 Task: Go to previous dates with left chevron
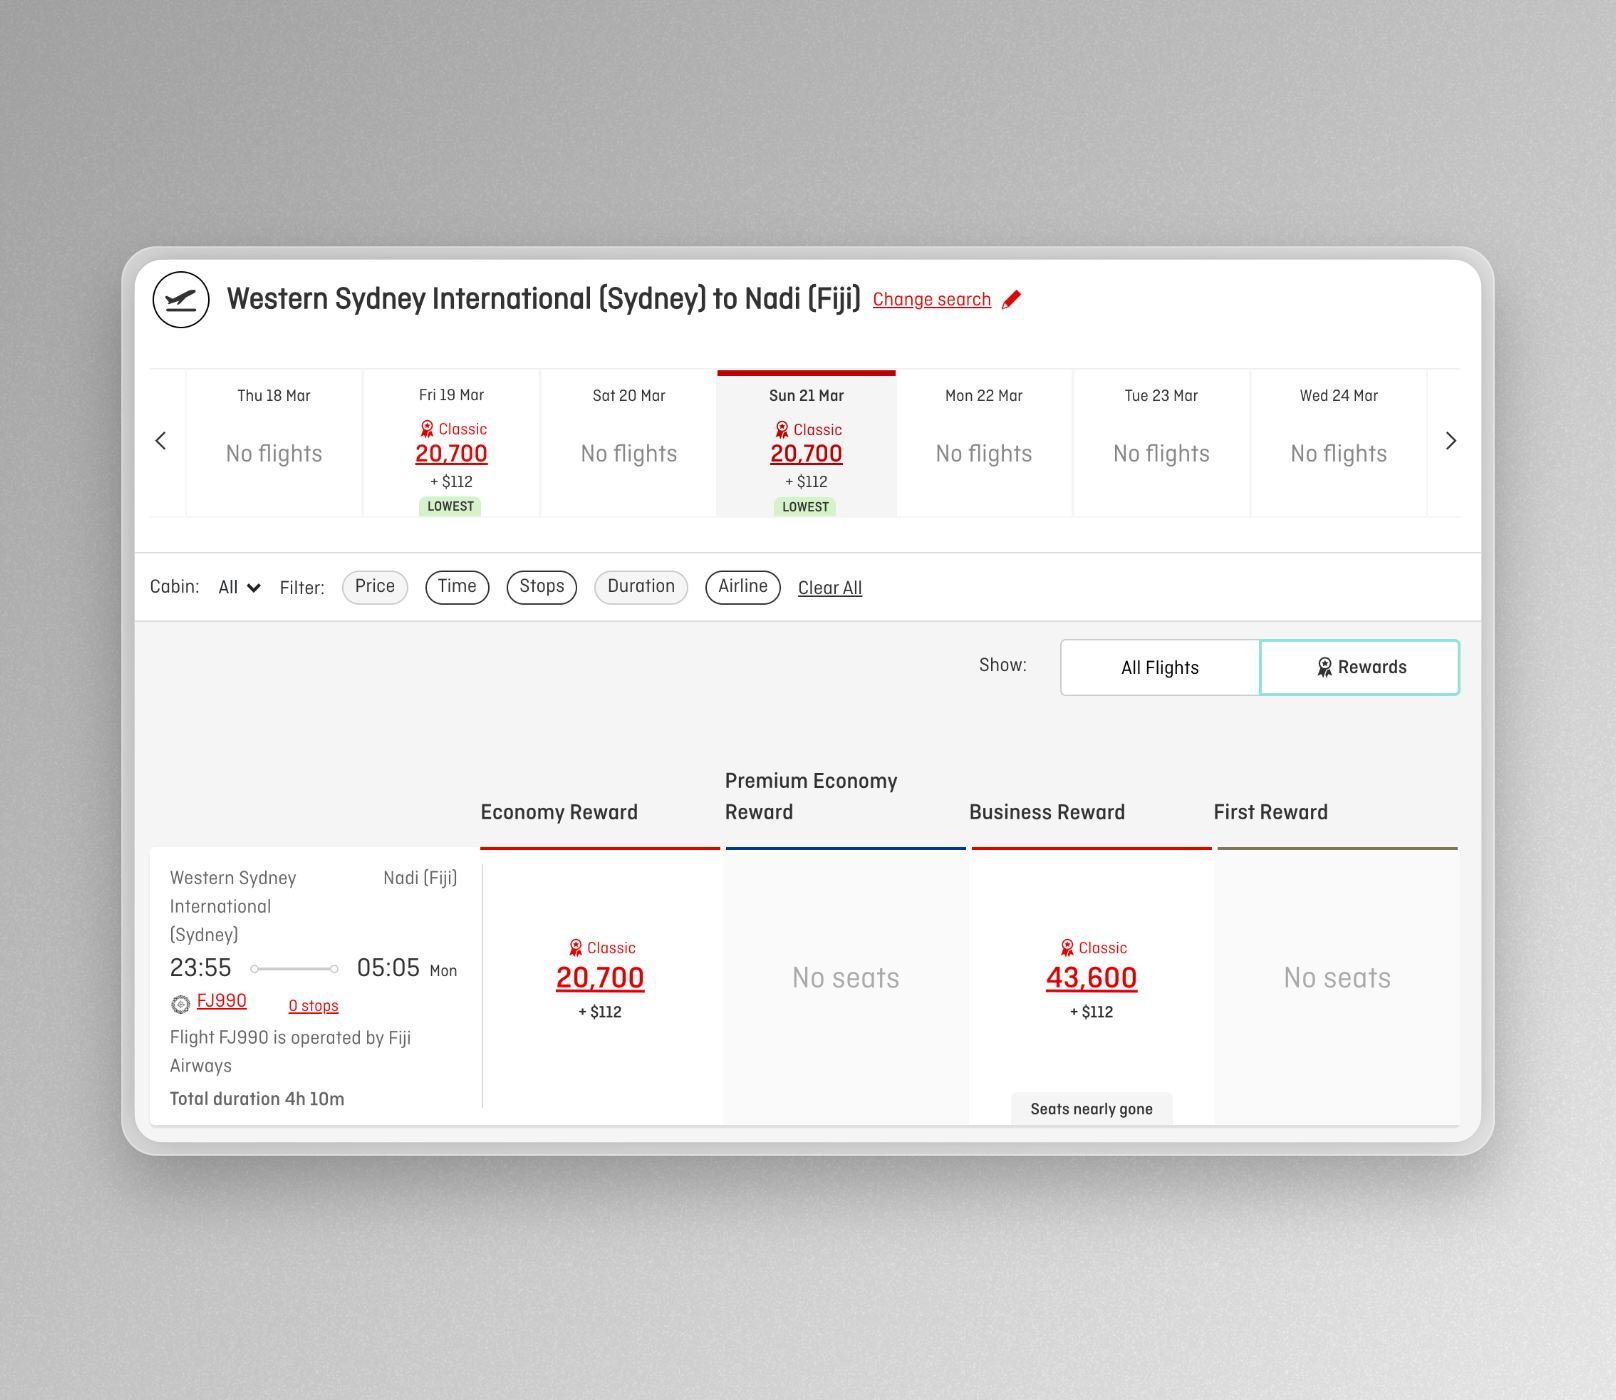(161, 441)
